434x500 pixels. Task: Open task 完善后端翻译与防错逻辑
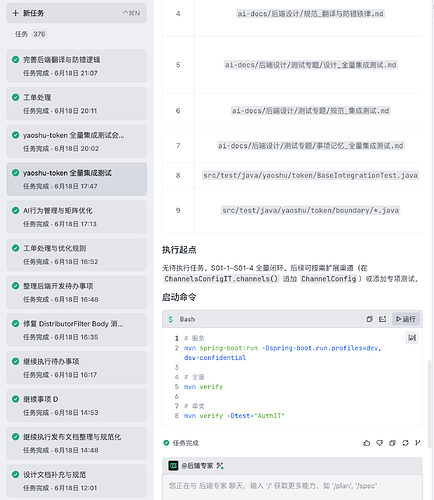[76, 66]
